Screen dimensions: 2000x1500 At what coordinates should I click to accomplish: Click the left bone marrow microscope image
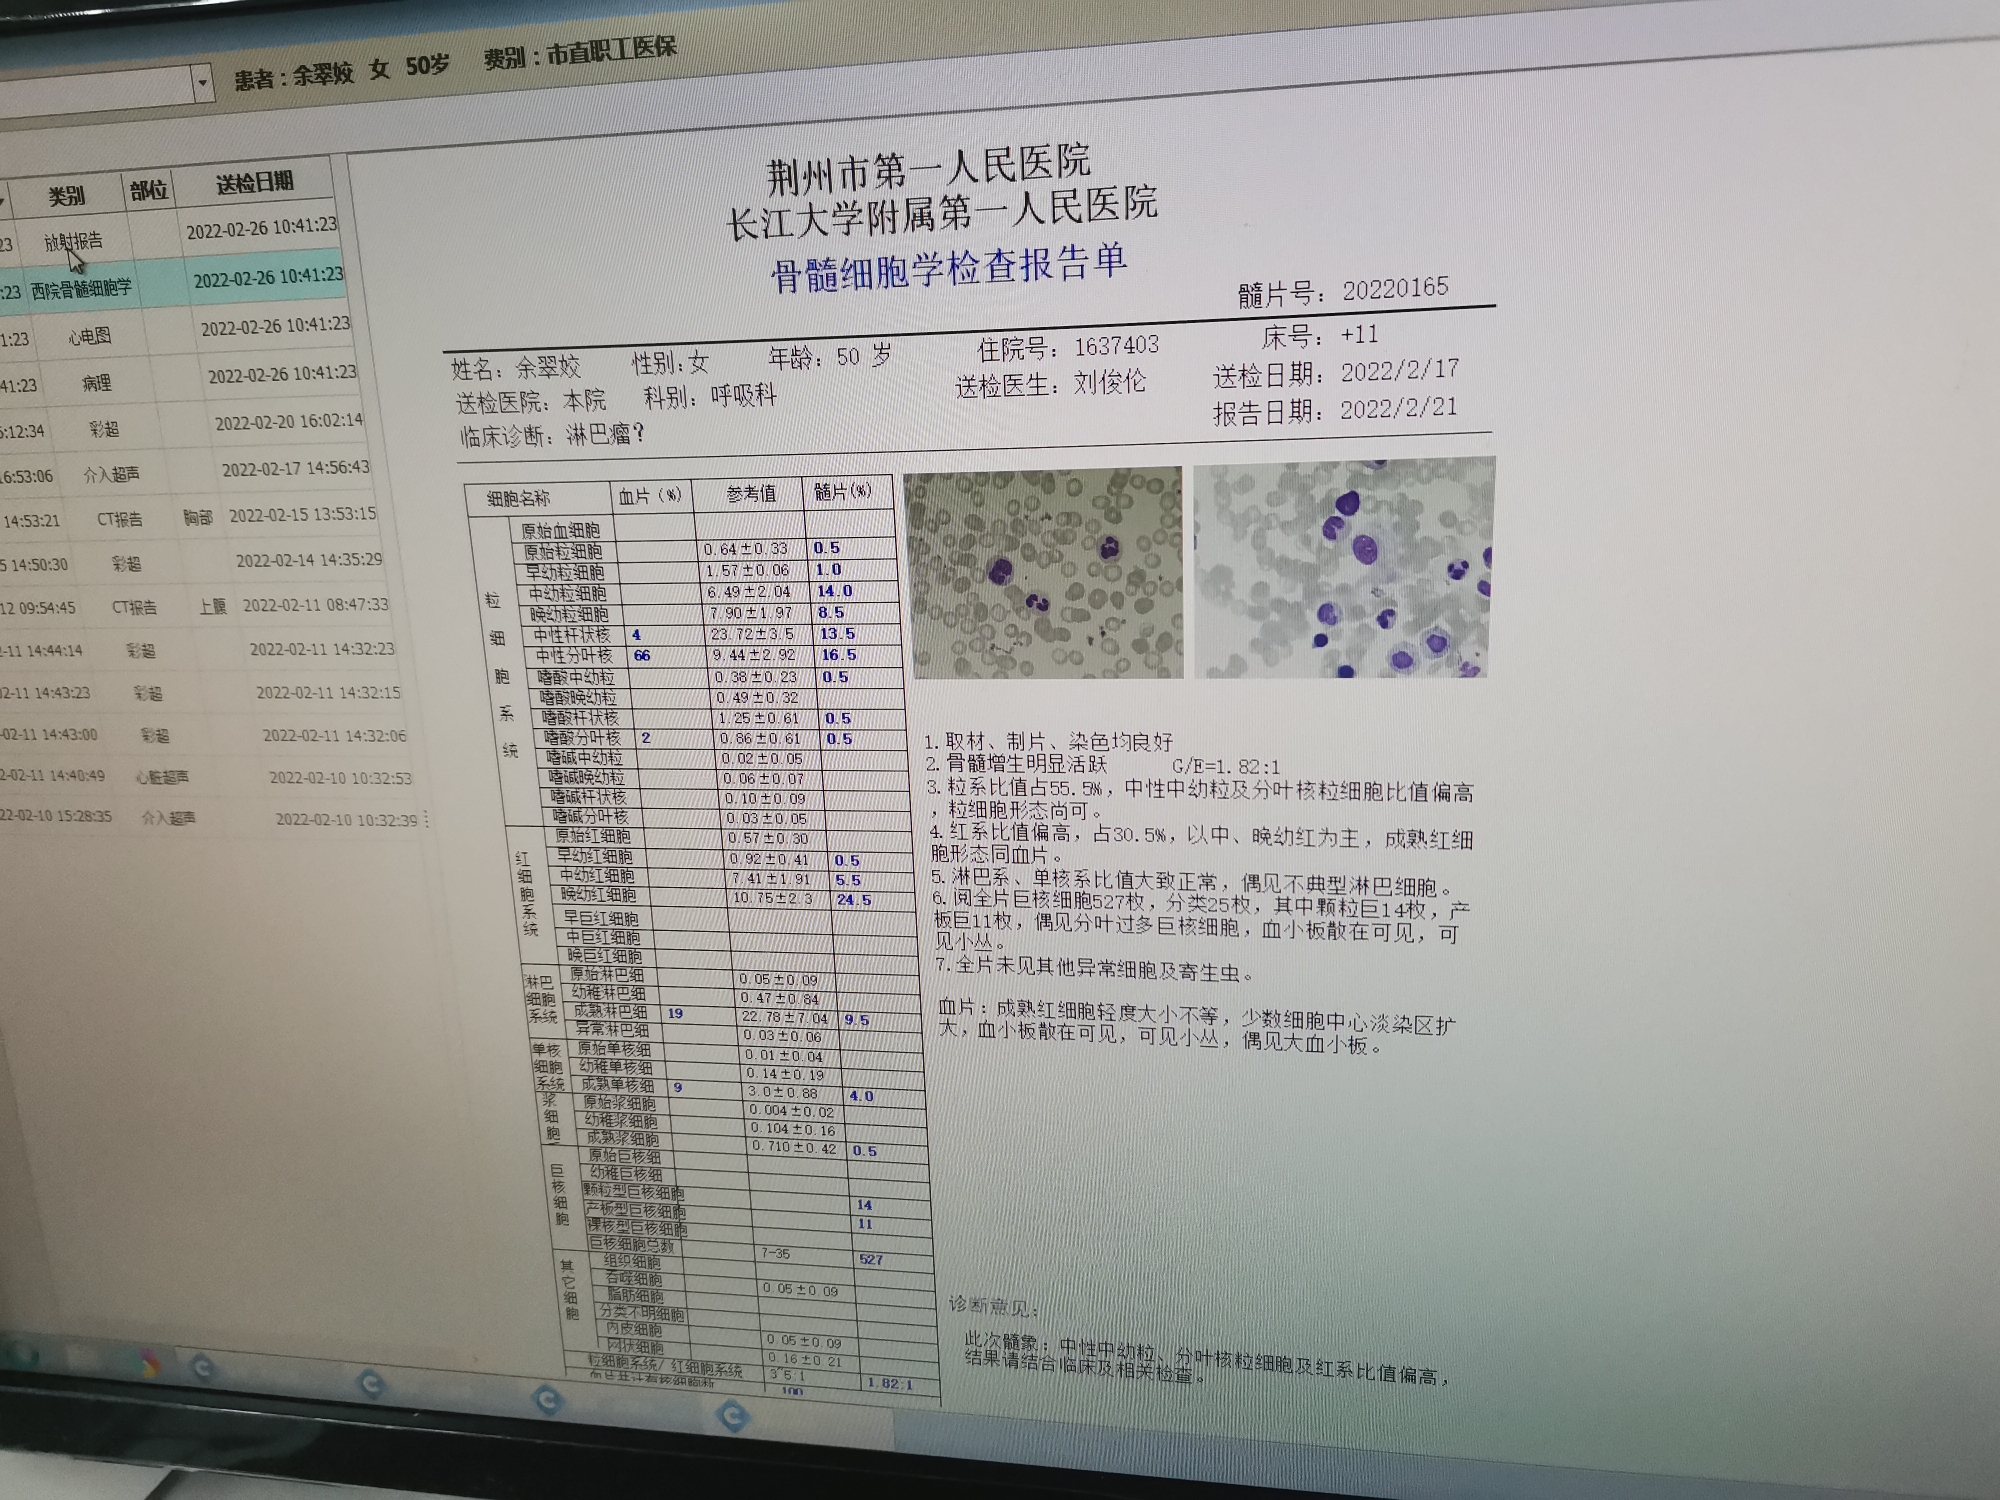1043,574
